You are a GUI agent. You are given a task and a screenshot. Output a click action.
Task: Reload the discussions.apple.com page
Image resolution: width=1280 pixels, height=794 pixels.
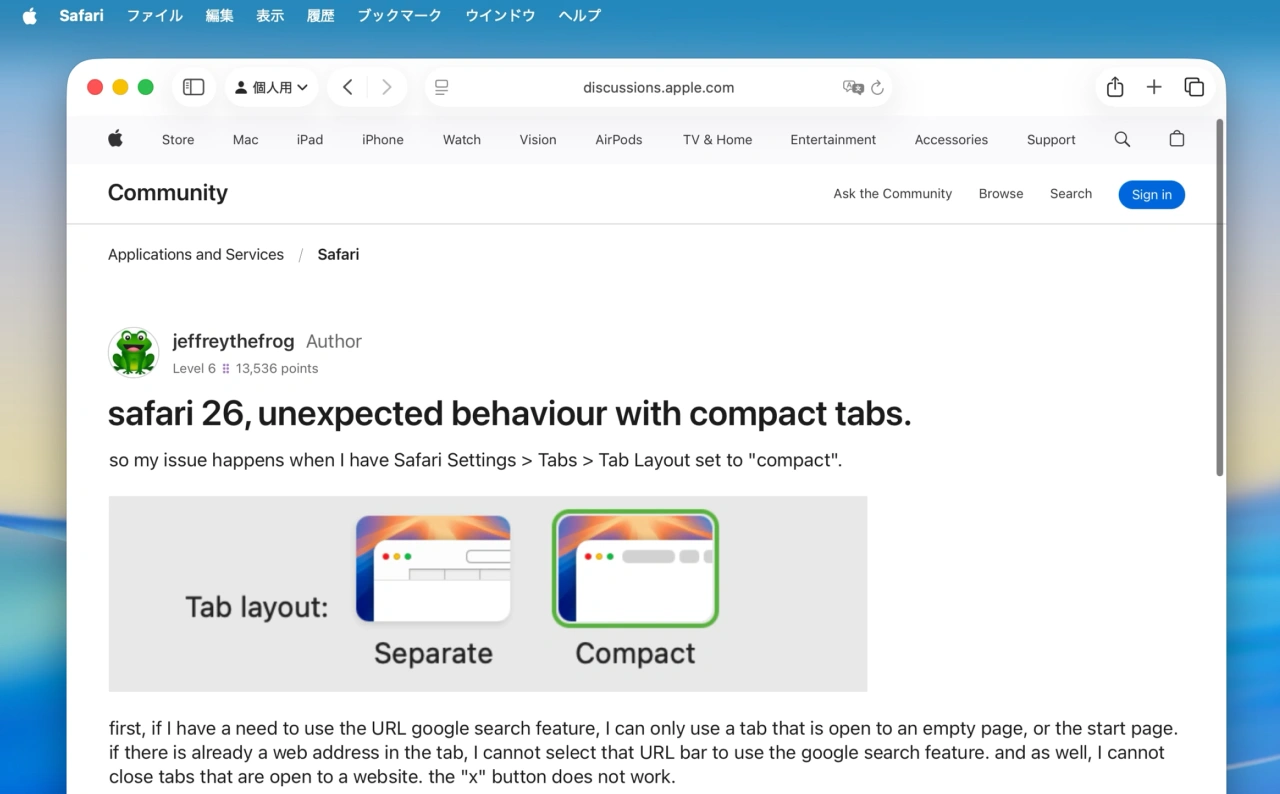(x=878, y=88)
